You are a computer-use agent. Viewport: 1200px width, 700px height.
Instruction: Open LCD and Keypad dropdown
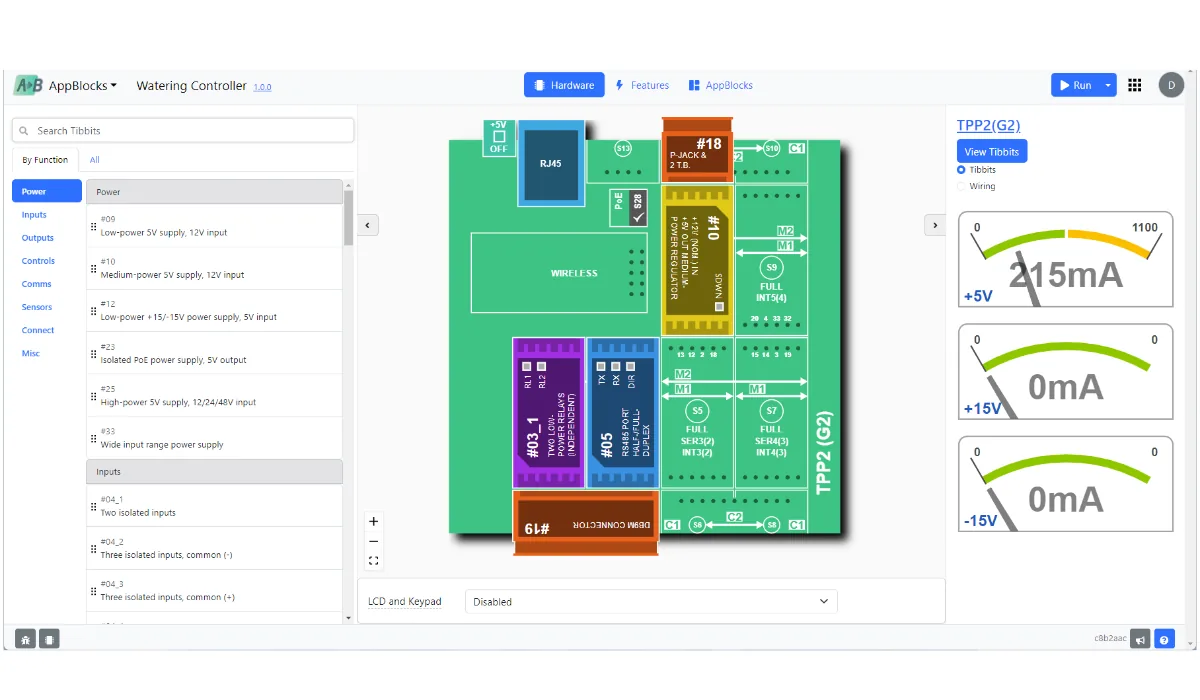pos(651,602)
